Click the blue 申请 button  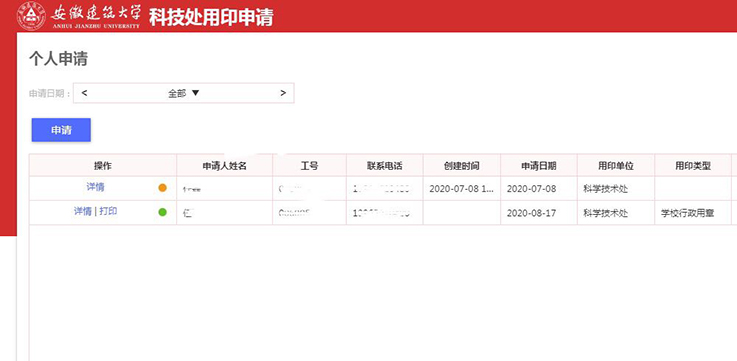click(x=61, y=130)
